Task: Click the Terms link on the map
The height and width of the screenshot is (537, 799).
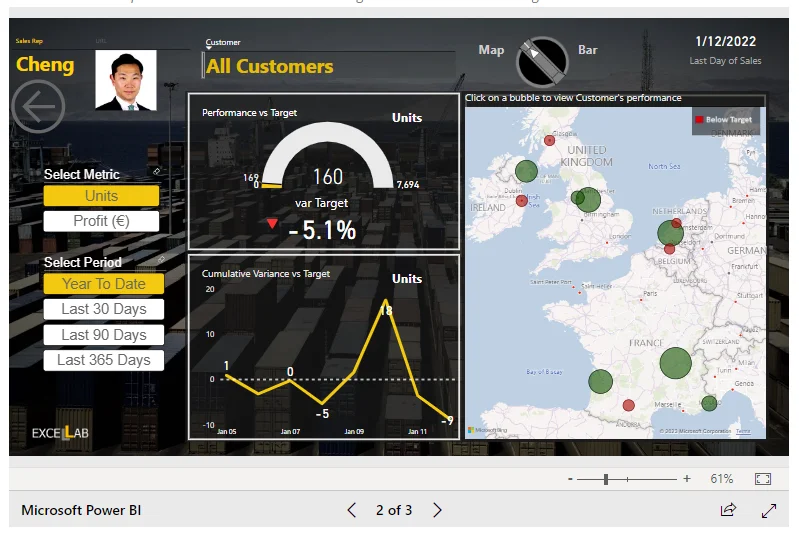Action: (743, 431)
